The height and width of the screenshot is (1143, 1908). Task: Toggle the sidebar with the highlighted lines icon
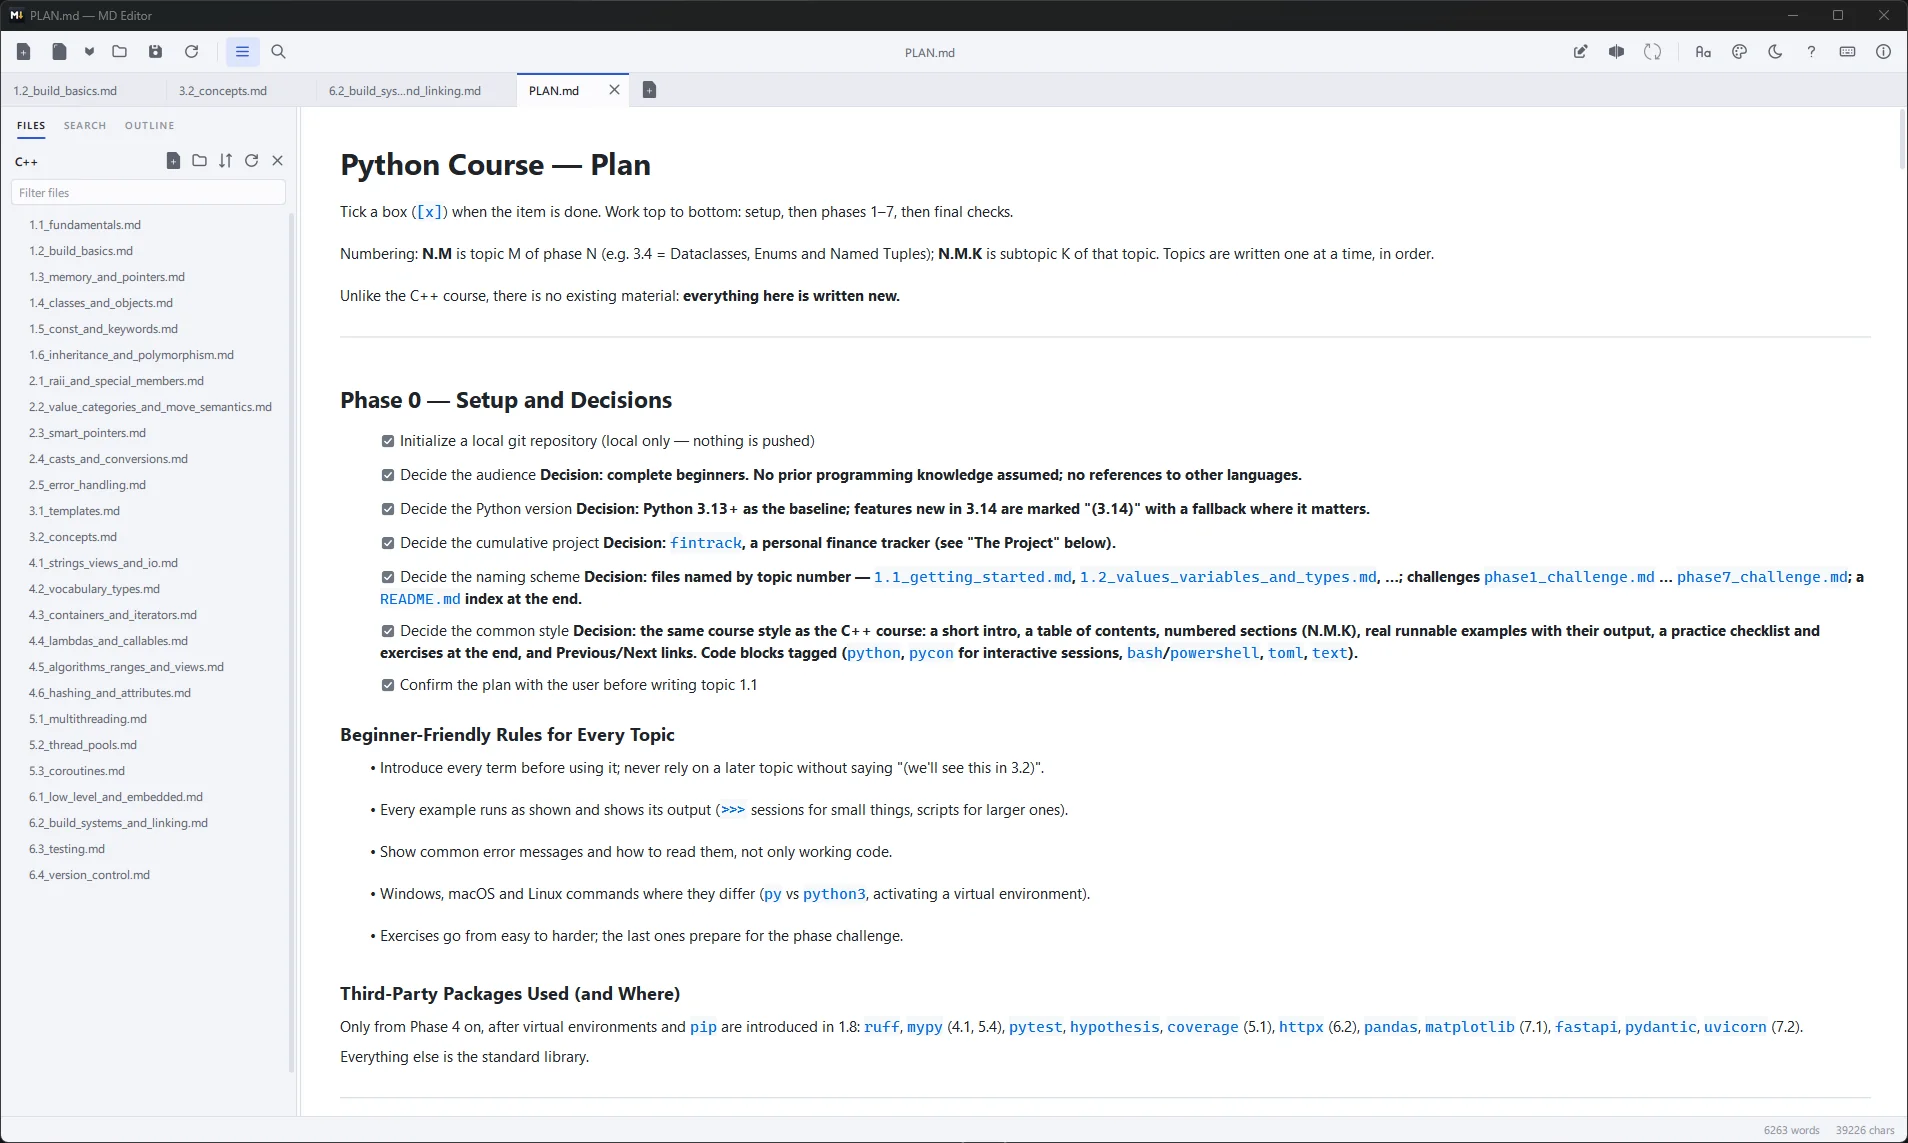tap(243, 52)
